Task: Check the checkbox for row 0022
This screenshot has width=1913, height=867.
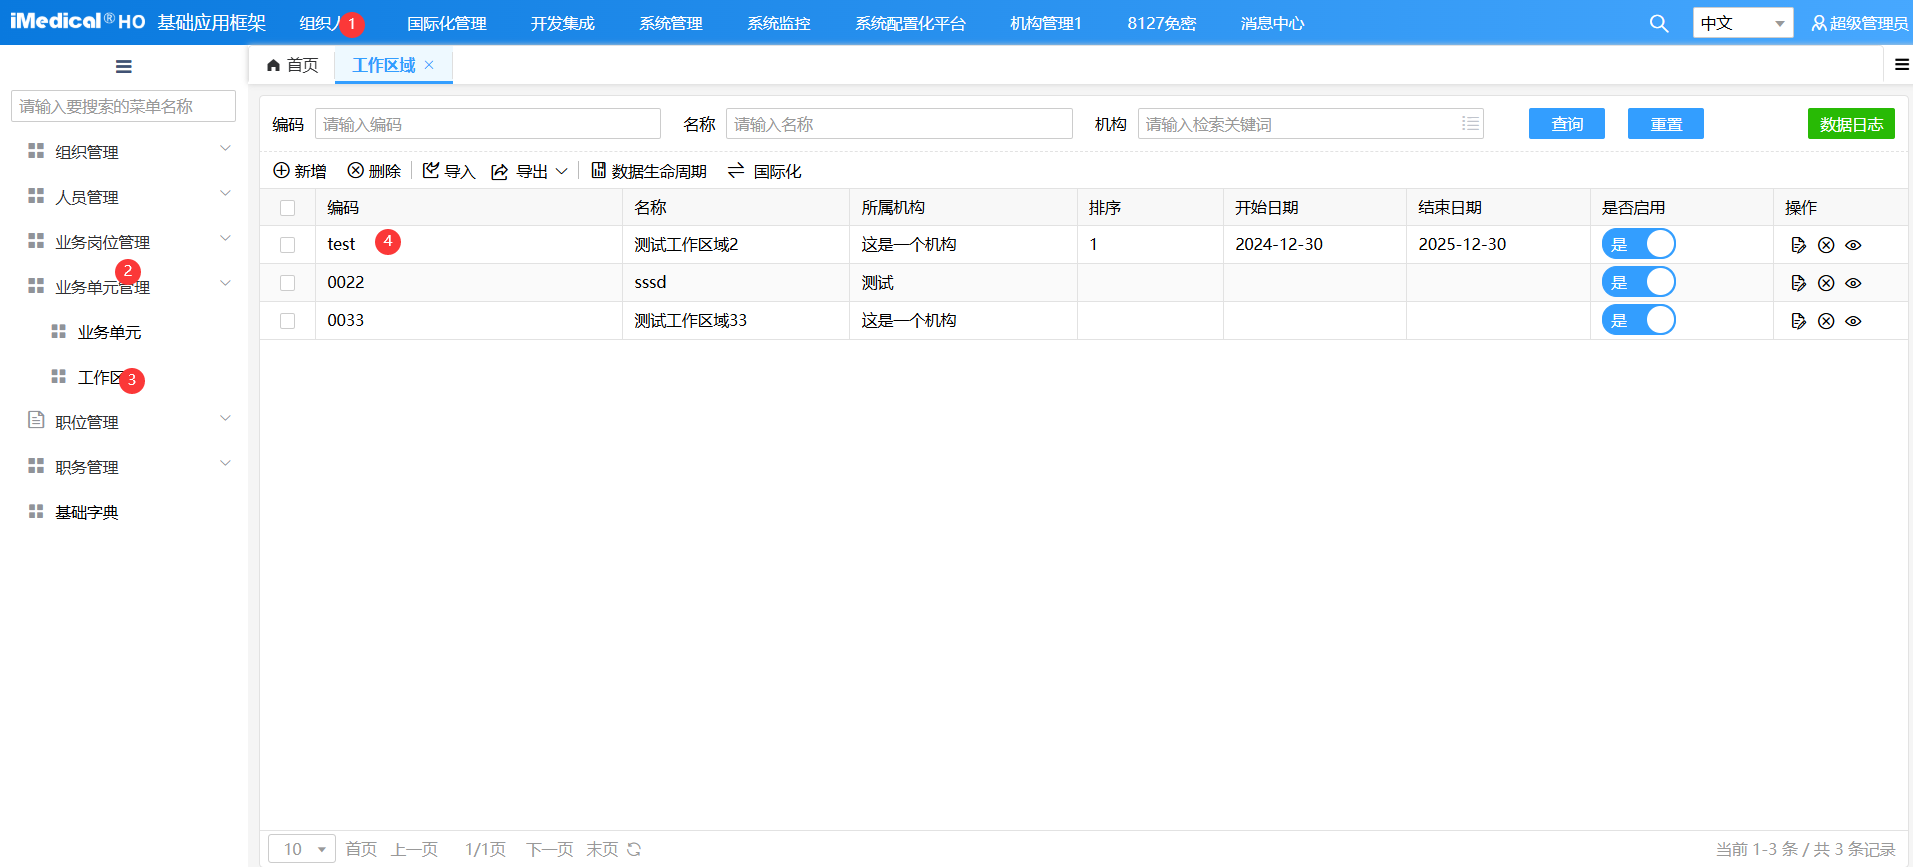Action: click(288, 283)
